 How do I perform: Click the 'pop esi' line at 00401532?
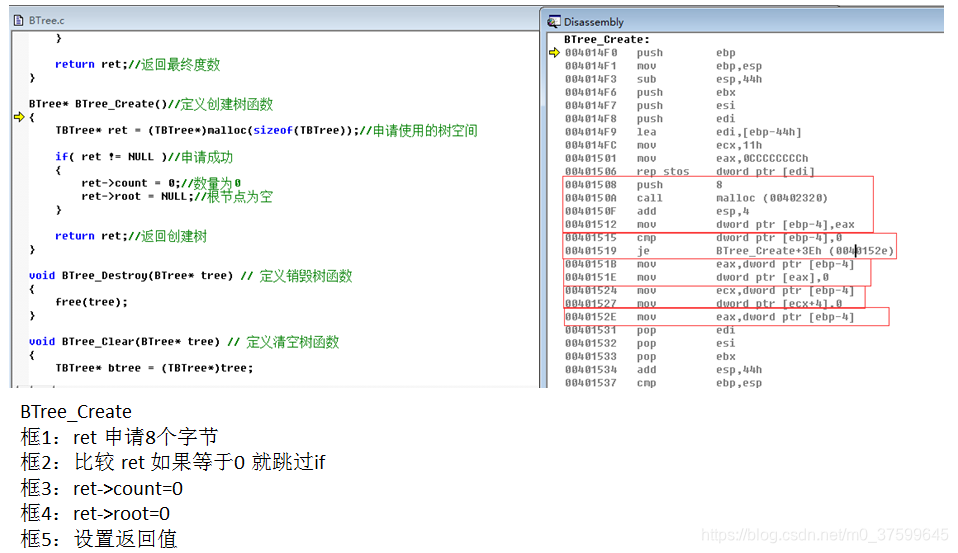point(650,343)
